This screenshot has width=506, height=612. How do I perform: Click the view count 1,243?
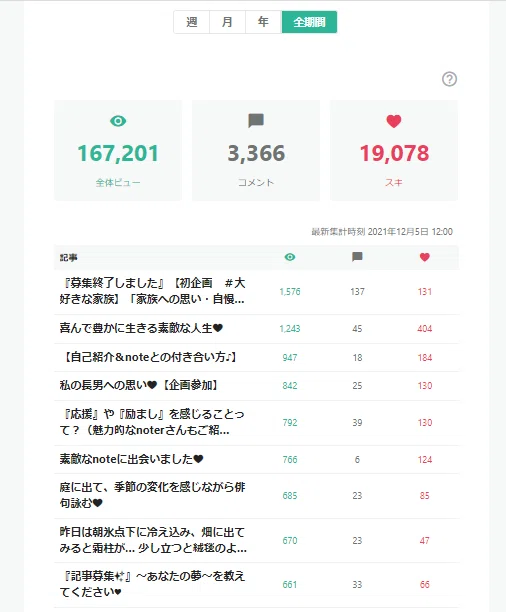[290, 329]
